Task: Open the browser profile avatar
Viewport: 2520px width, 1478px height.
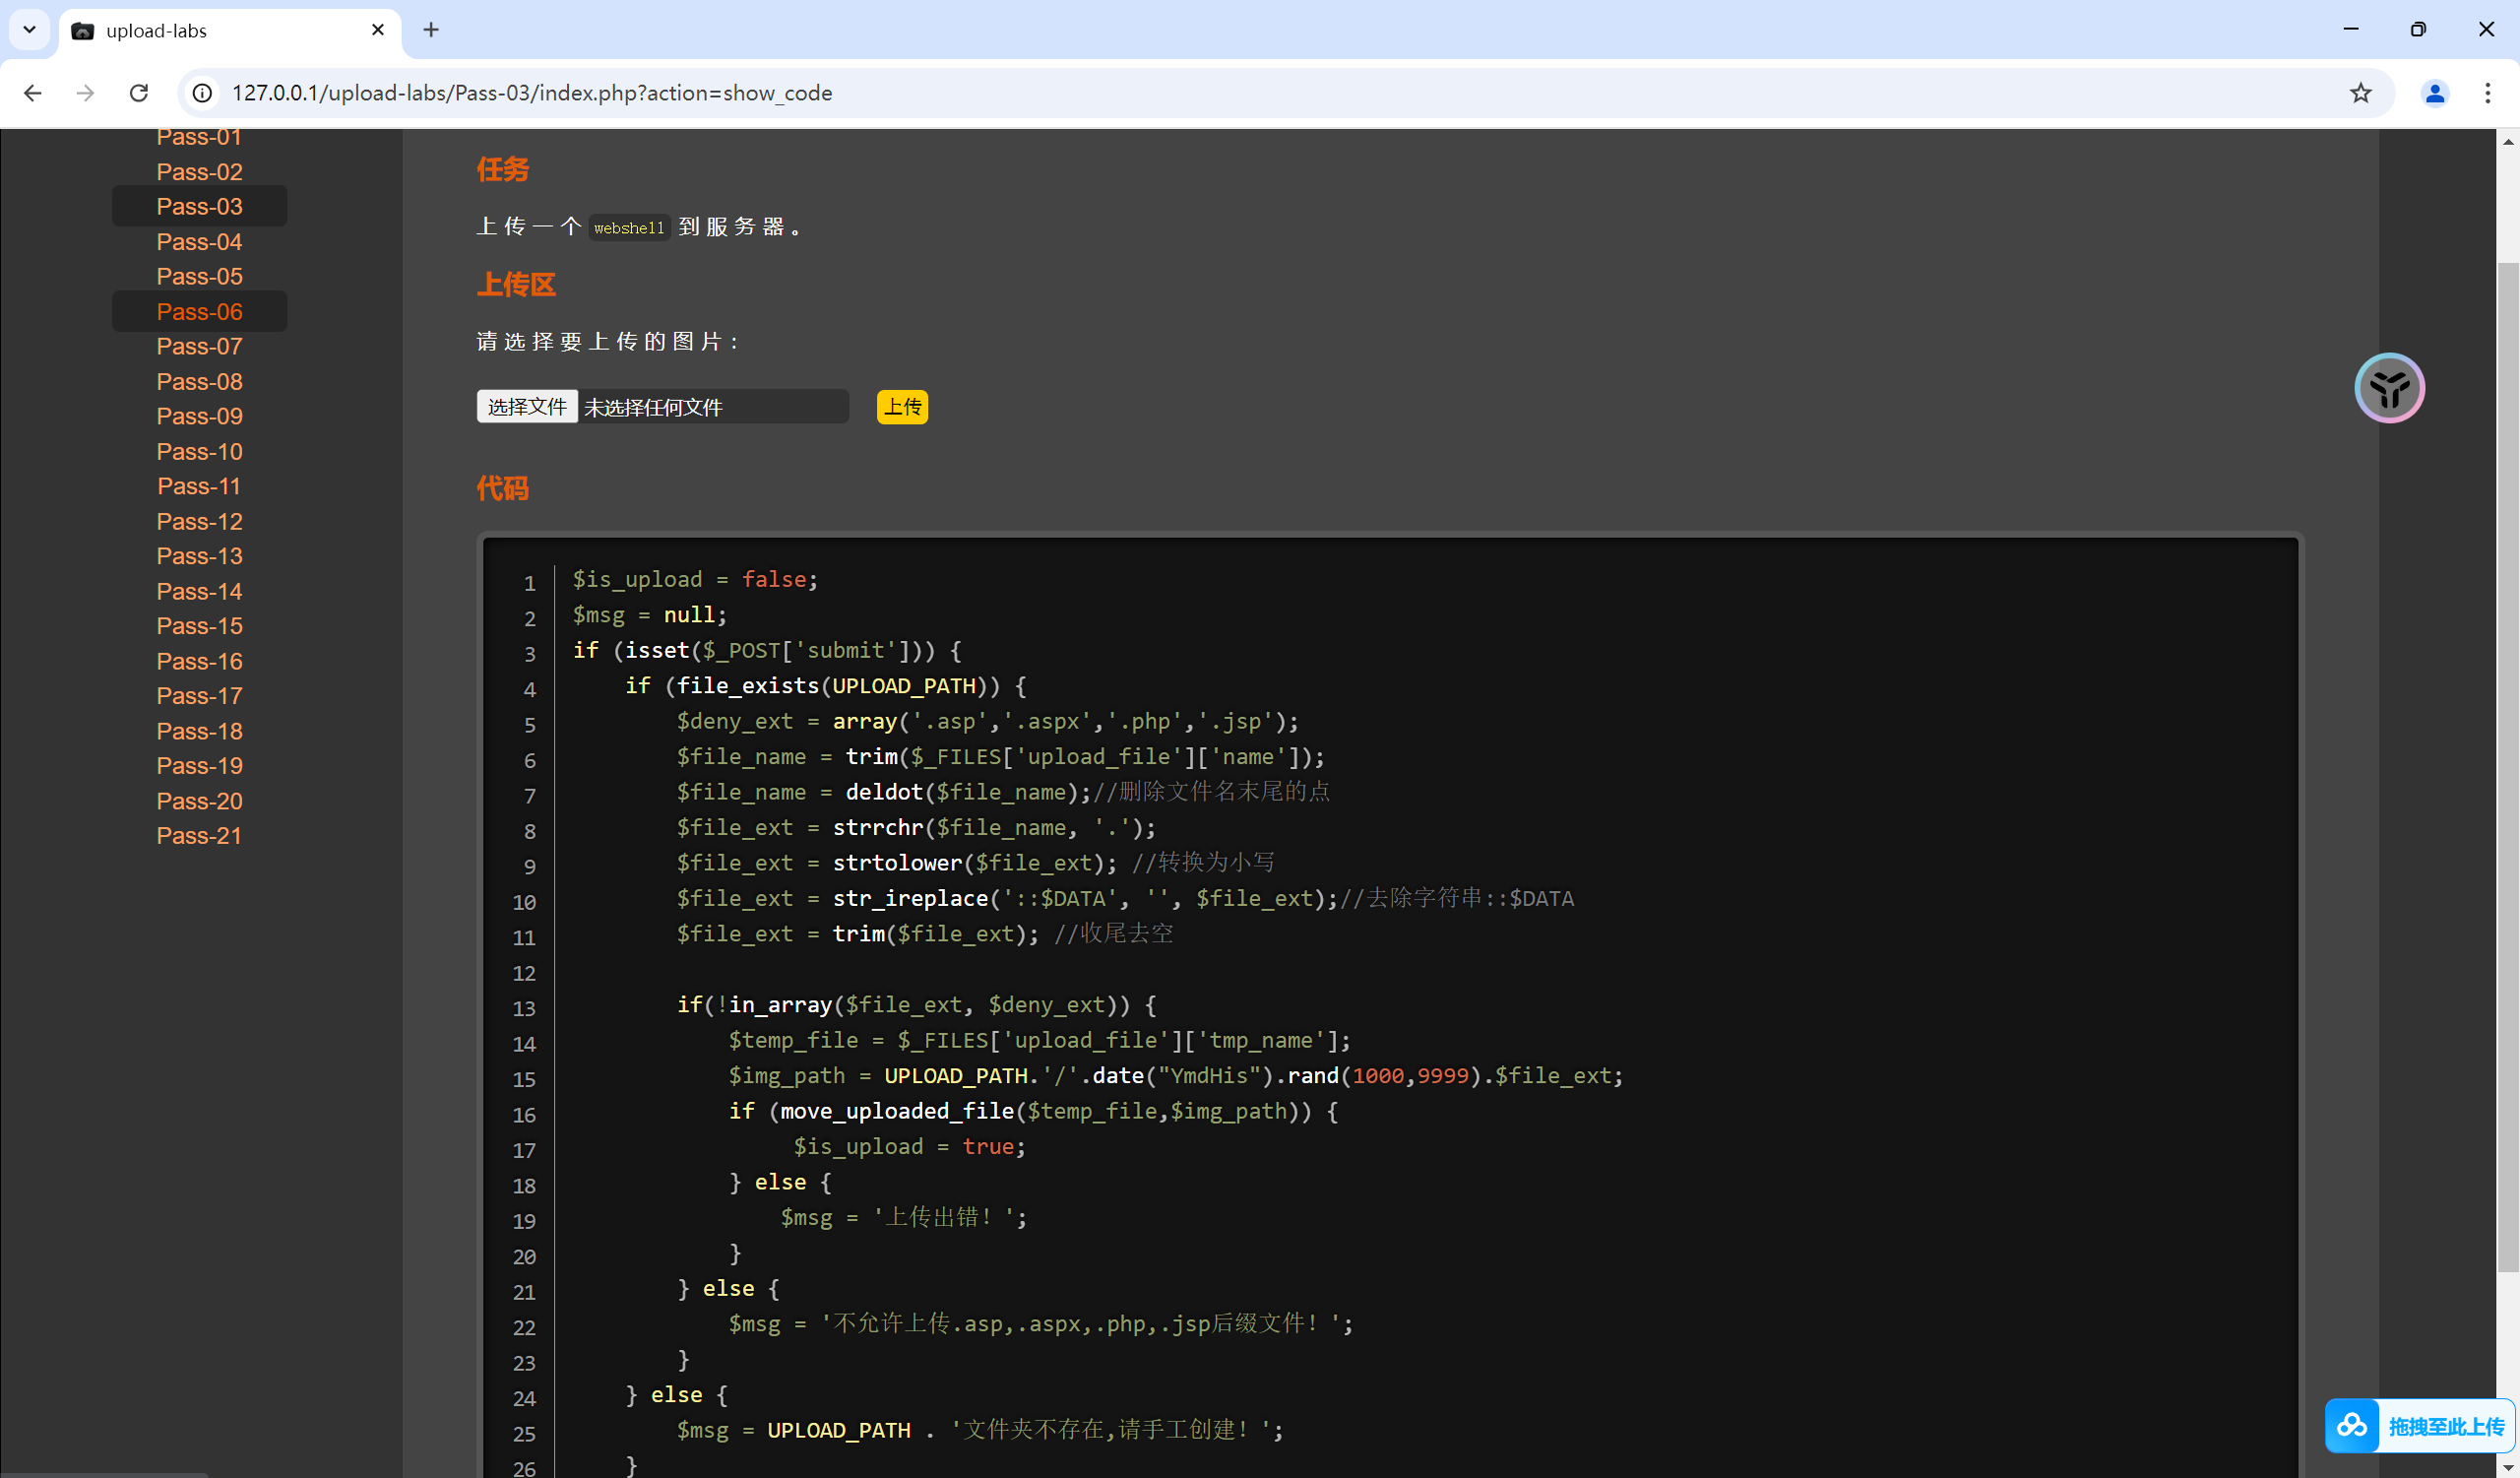Action: [2434, 93]
